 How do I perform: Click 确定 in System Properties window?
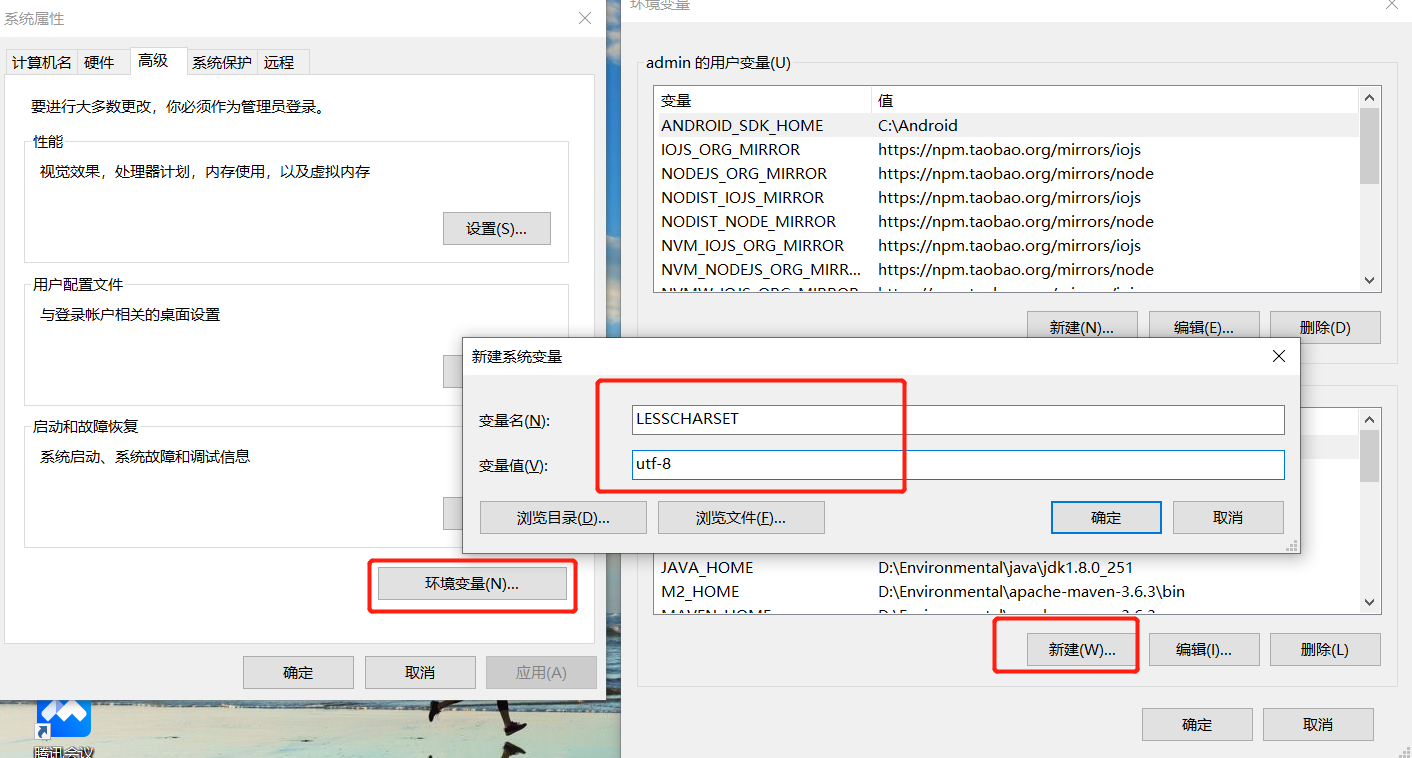pos(298,673)
